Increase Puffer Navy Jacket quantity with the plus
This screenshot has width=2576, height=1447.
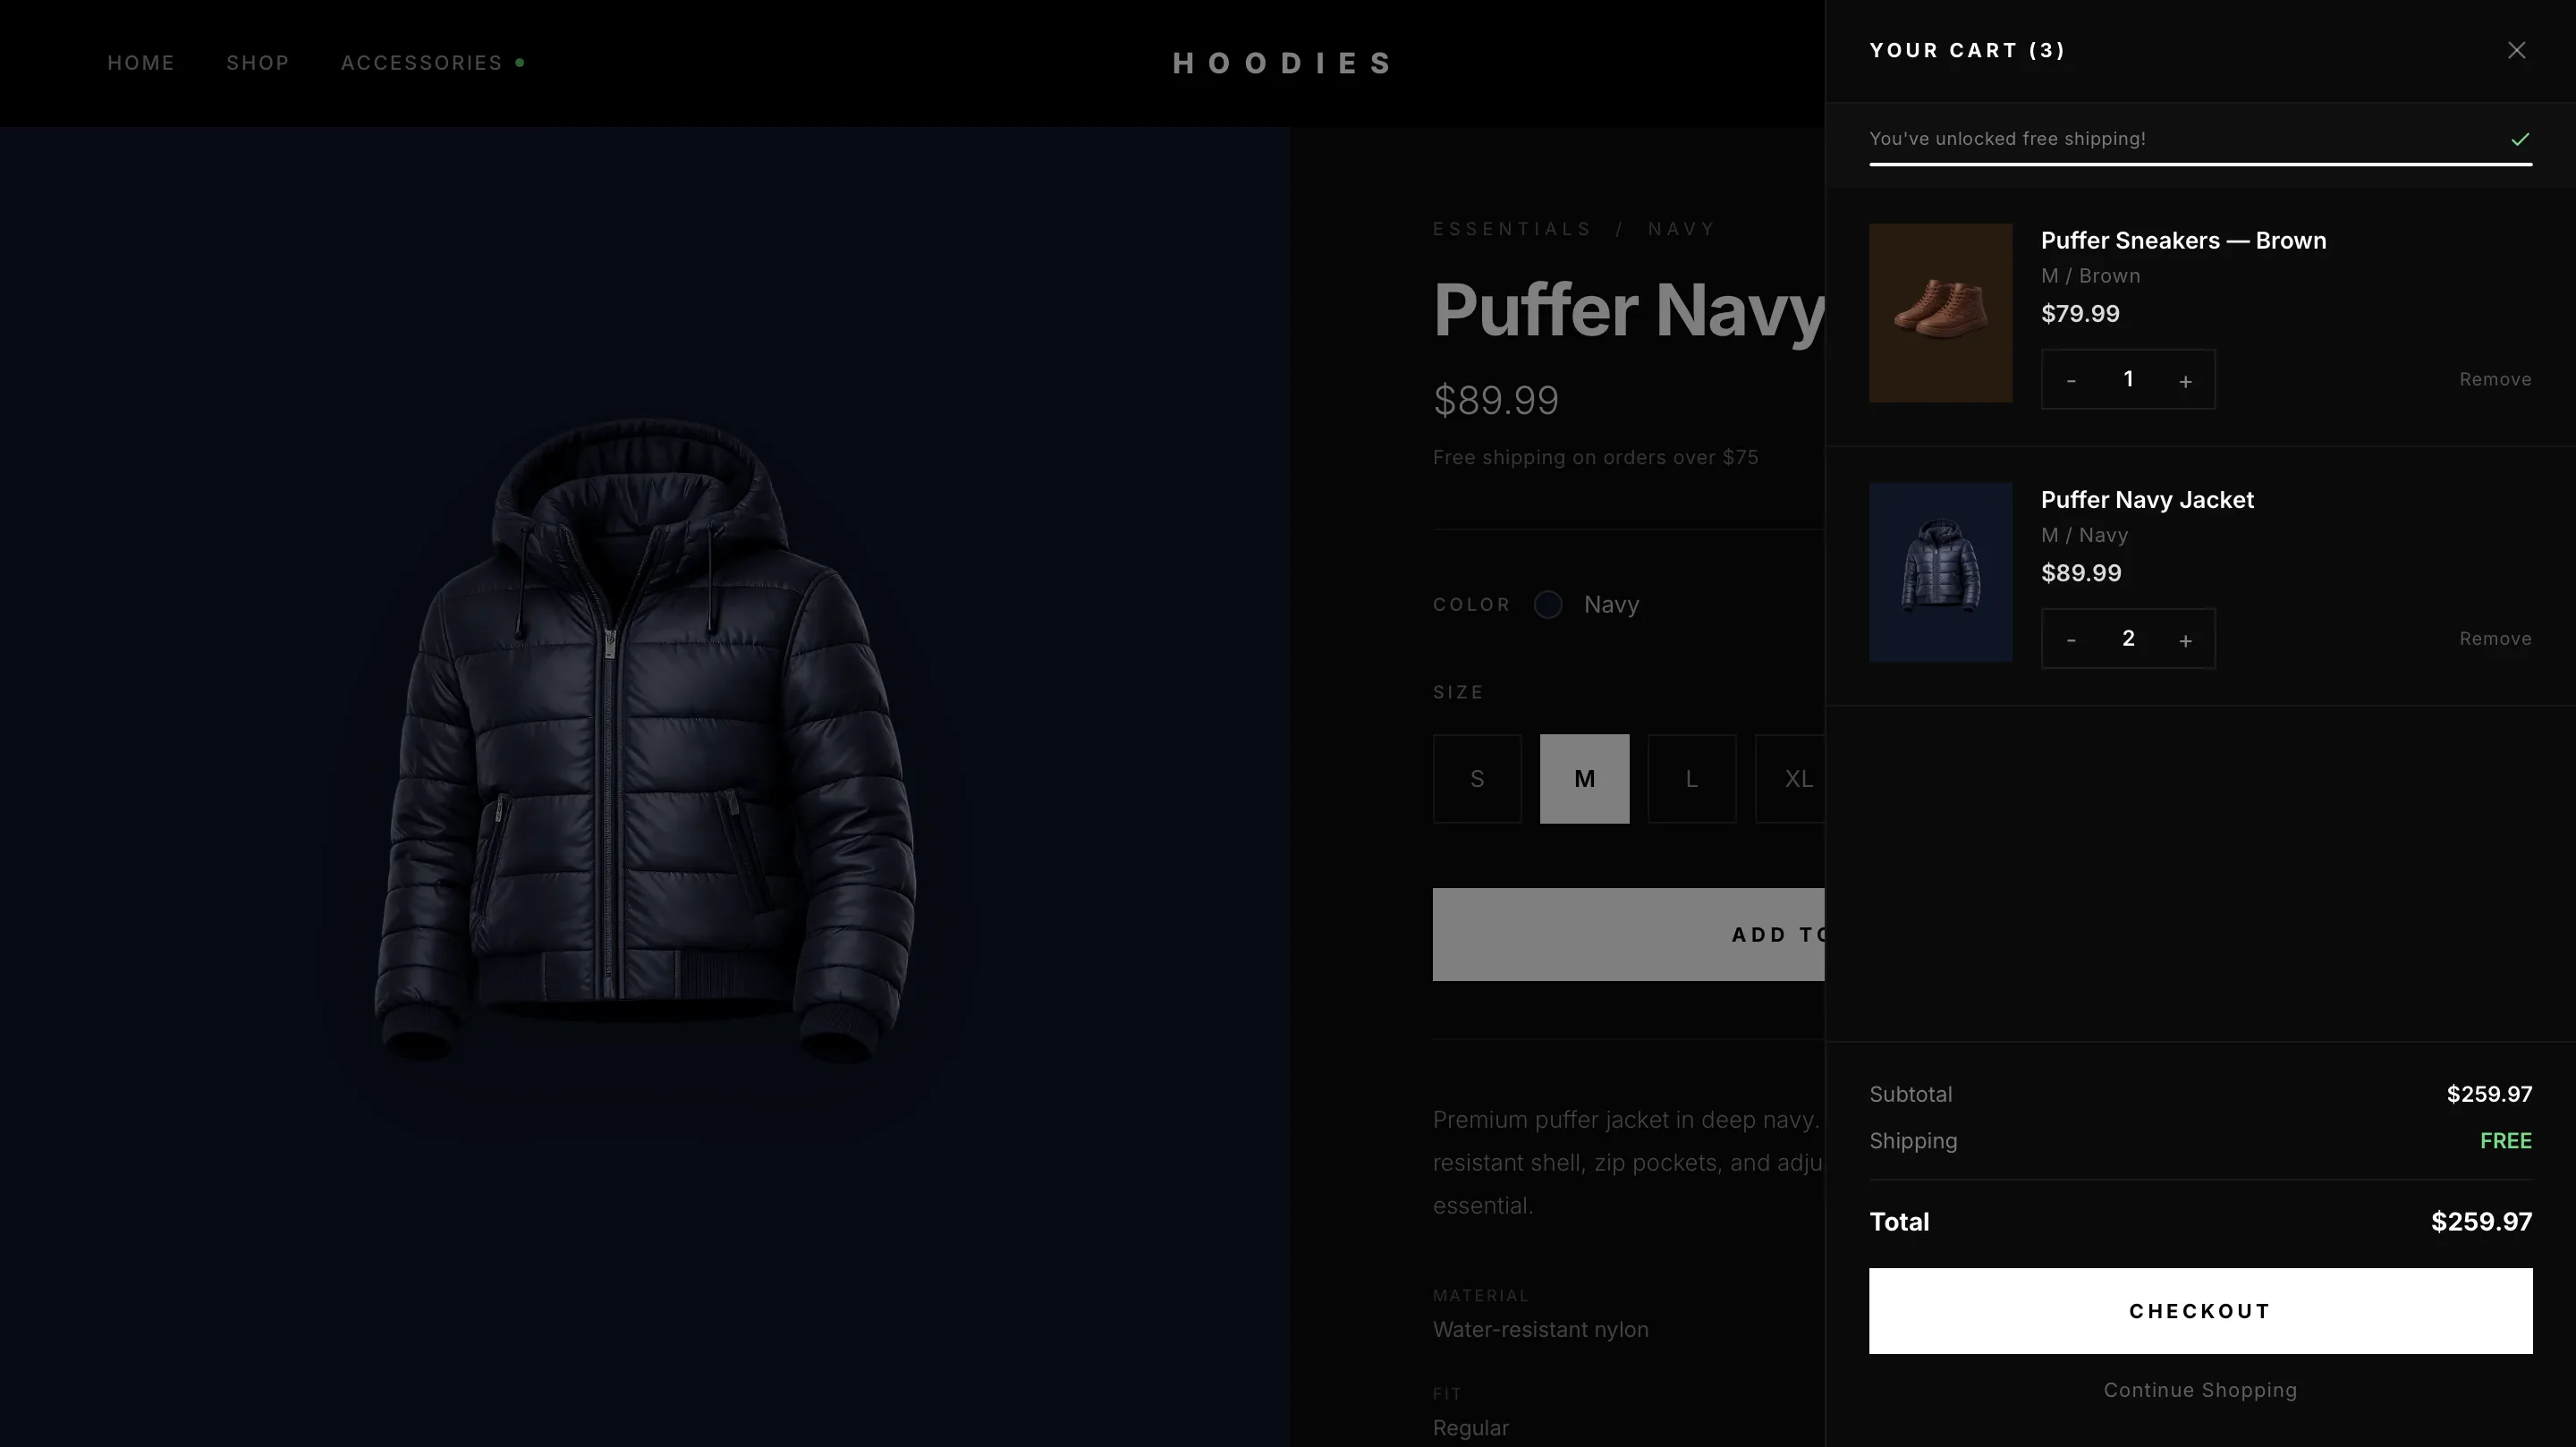click(2185, 639)
